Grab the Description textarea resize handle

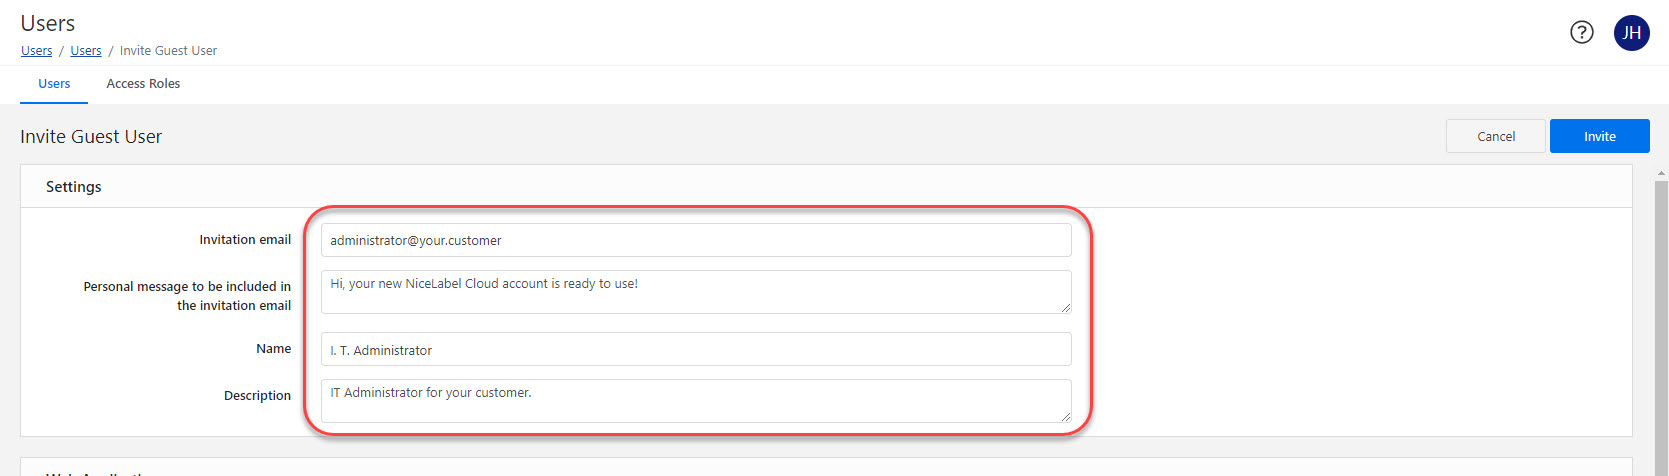1066,417
